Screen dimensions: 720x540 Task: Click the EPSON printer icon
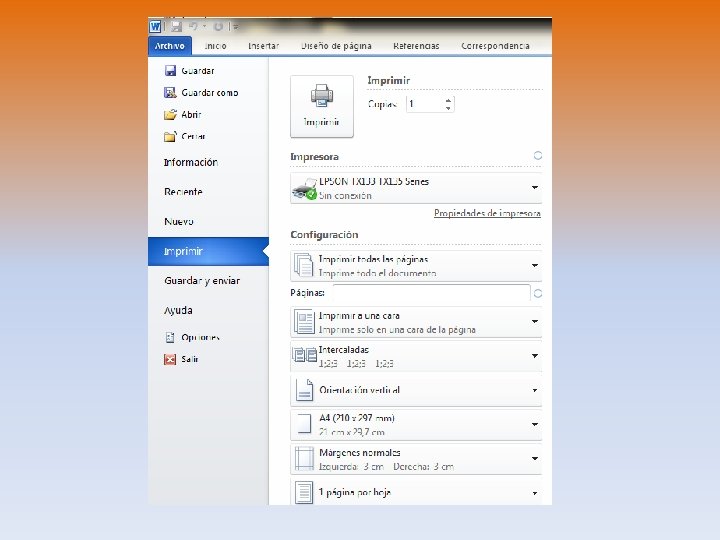(x=304, y=188)
